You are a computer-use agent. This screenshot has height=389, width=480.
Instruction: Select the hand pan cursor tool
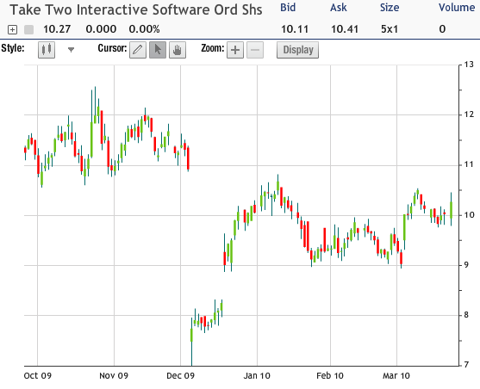(x=177, y=50)
